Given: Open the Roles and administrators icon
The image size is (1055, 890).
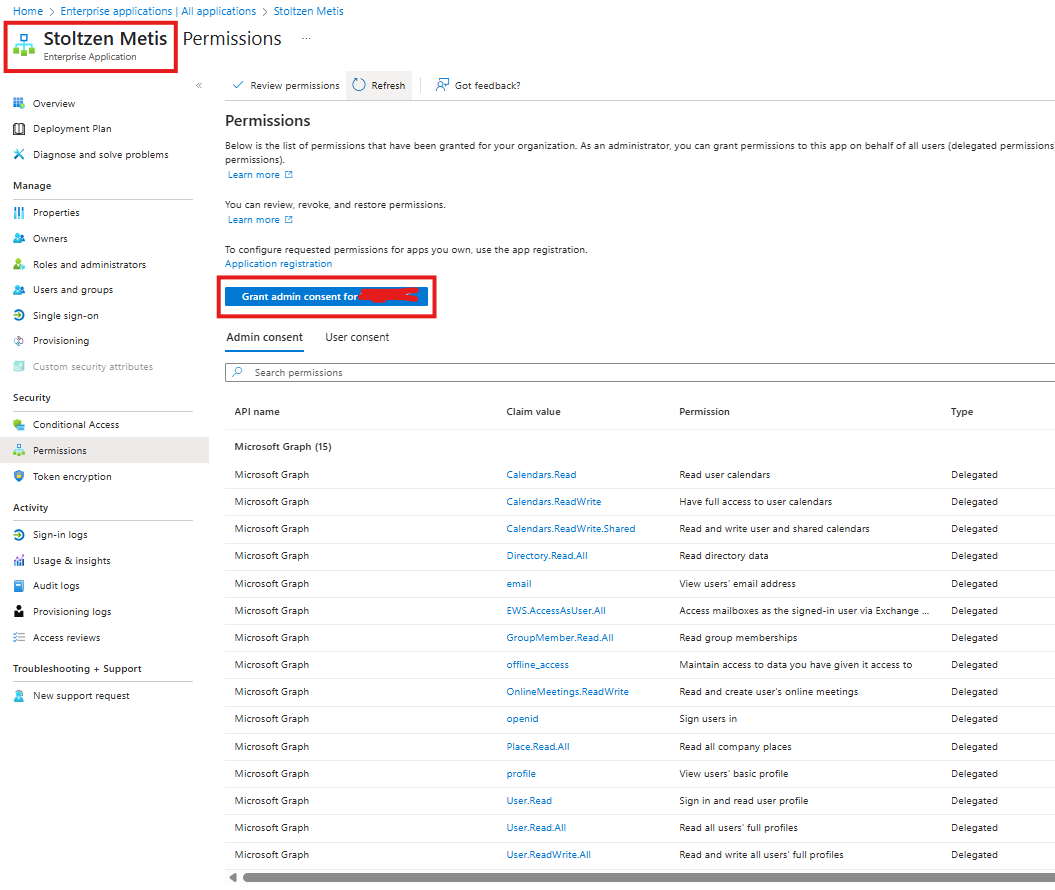Looking at the screenshot, I should pyautogui.click(x=19, y=264).
